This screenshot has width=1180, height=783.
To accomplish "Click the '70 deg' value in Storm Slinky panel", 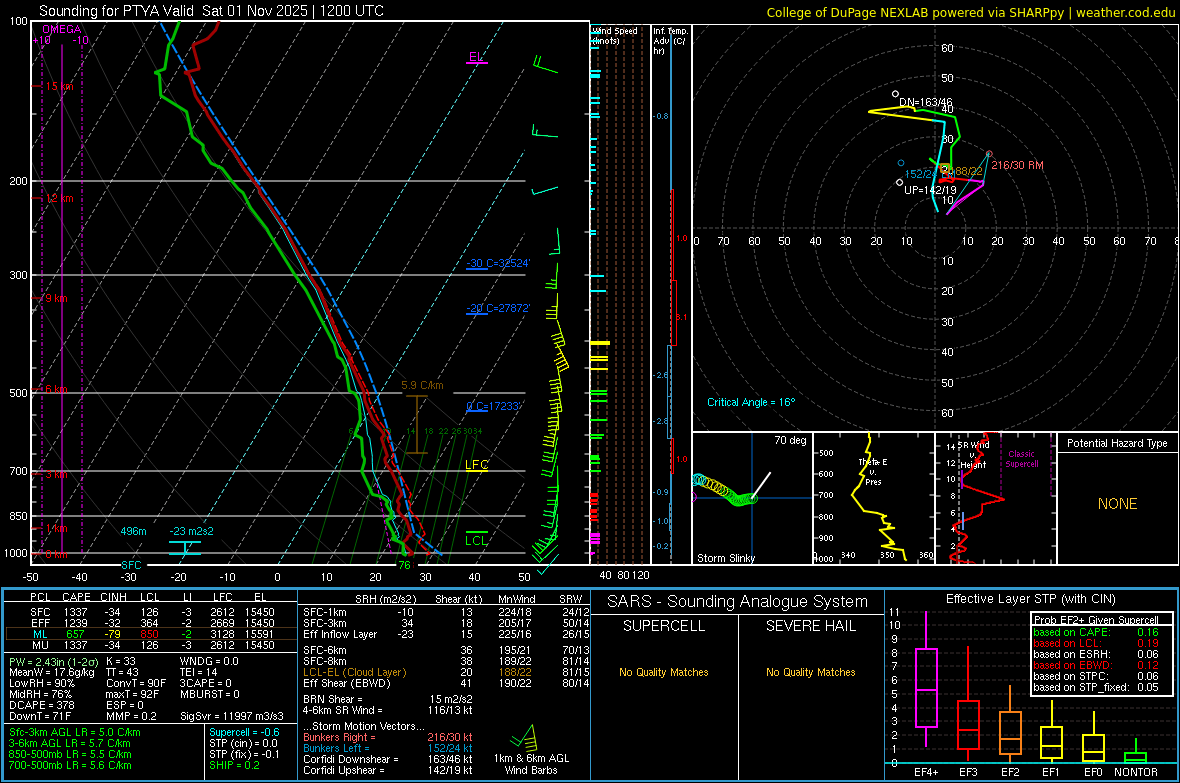I will (790, 440).
